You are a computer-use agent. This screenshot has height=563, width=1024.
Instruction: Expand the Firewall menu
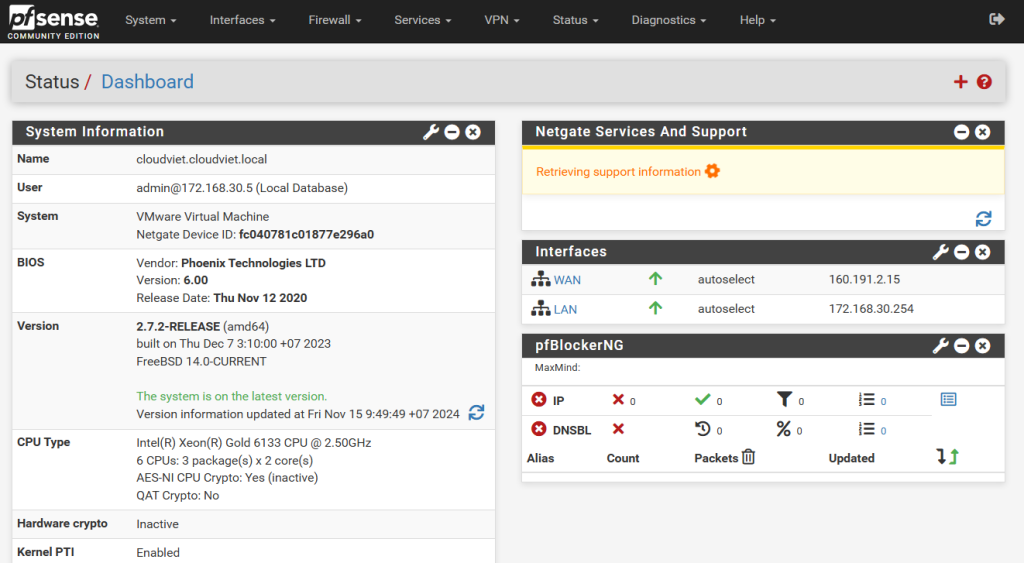point(334,20)
